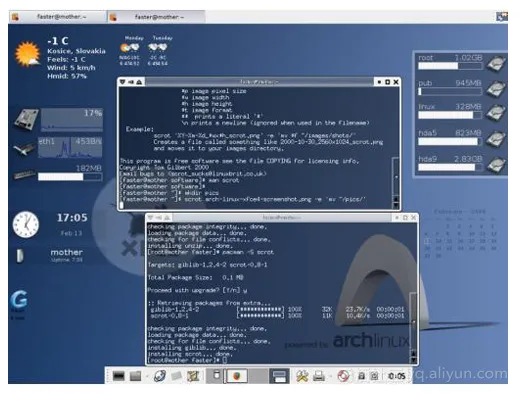
Task: Click the CPU chip icon beside 17%
Action: click(26, 119)
